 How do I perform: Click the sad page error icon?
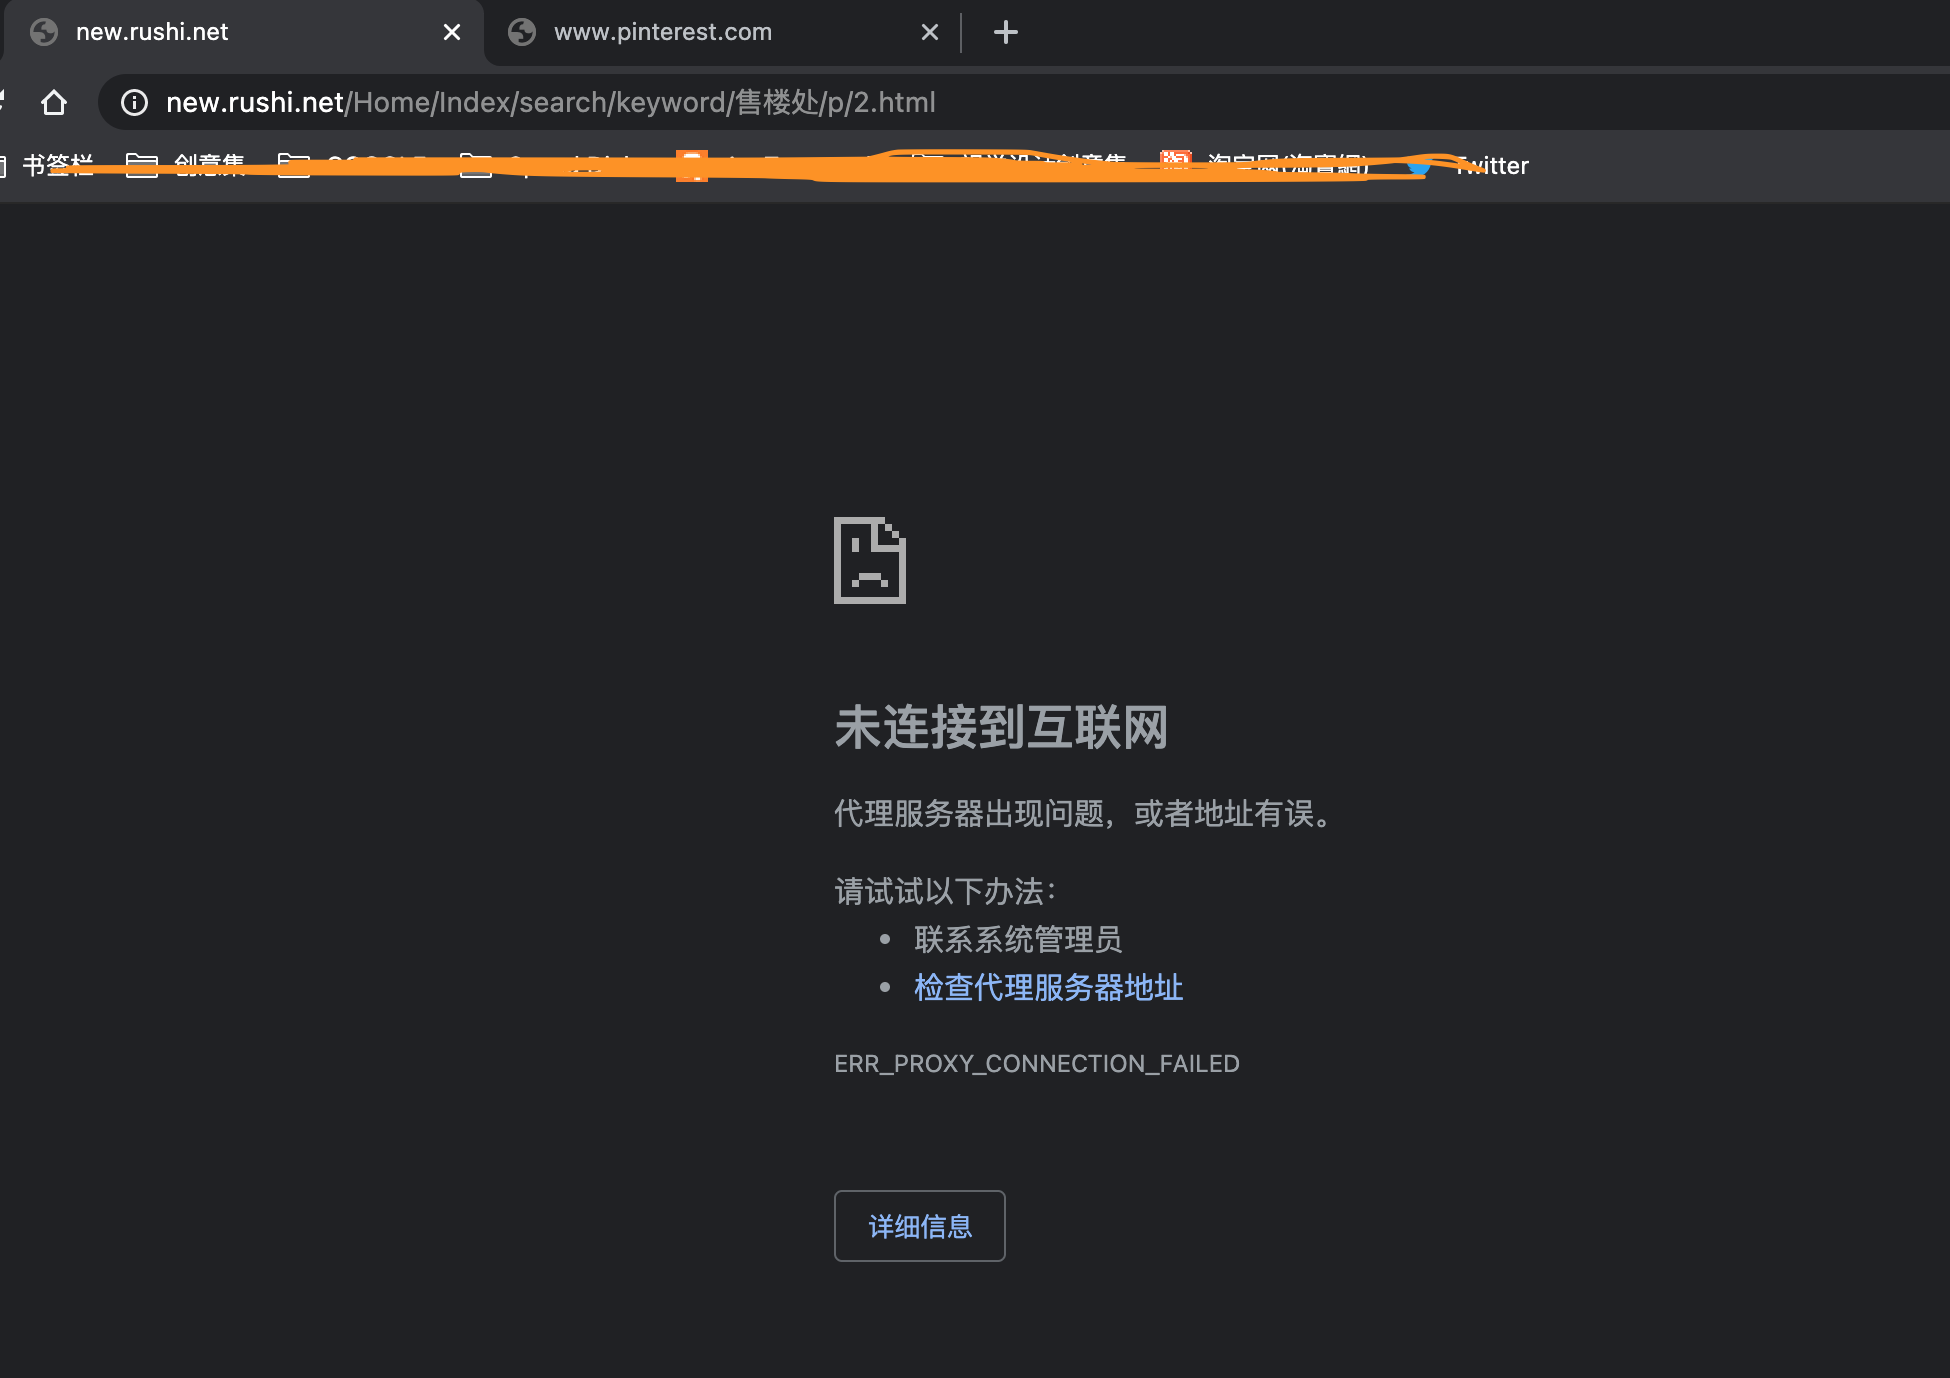869,560
